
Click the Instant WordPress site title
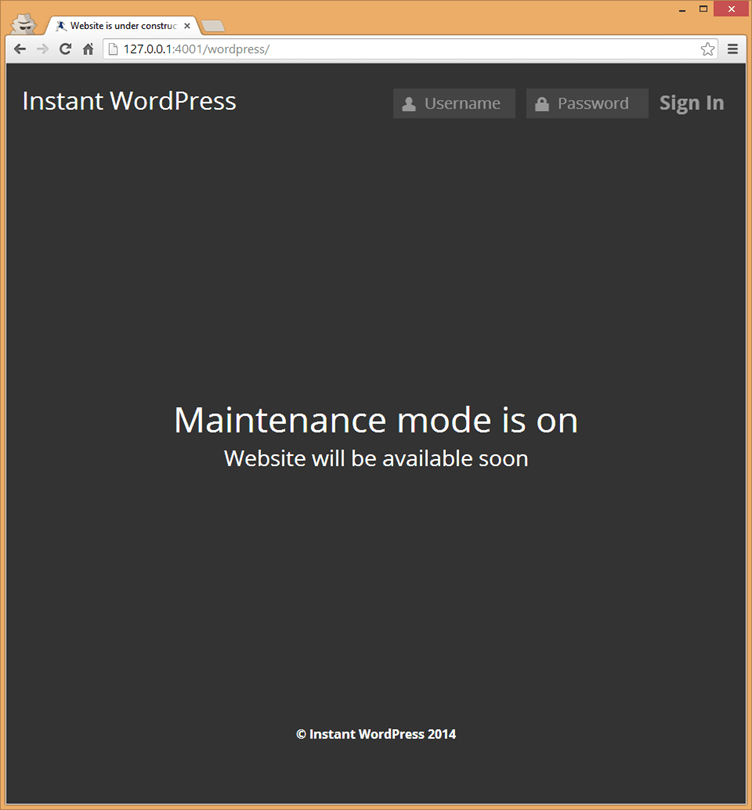tap(129, 101)
